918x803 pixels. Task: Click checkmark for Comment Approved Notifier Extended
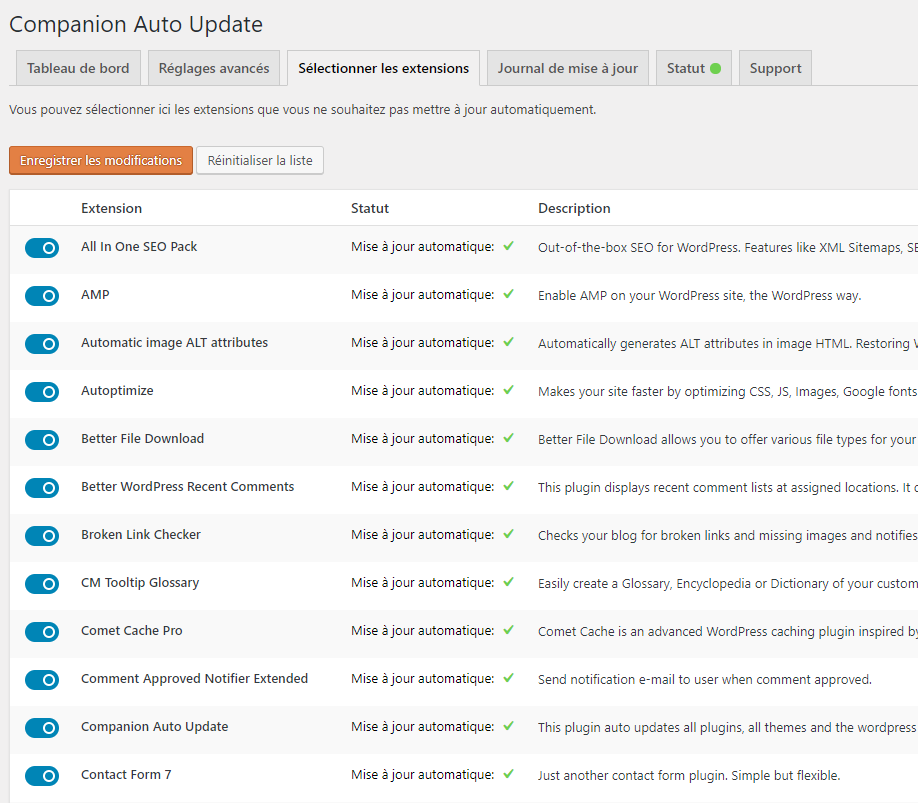point(508,678)
